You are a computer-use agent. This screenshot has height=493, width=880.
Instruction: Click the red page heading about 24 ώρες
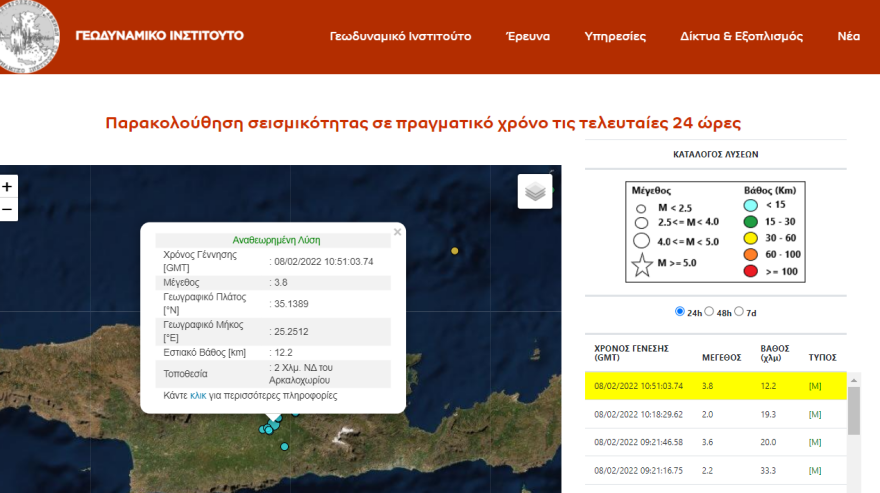[423, 123]
